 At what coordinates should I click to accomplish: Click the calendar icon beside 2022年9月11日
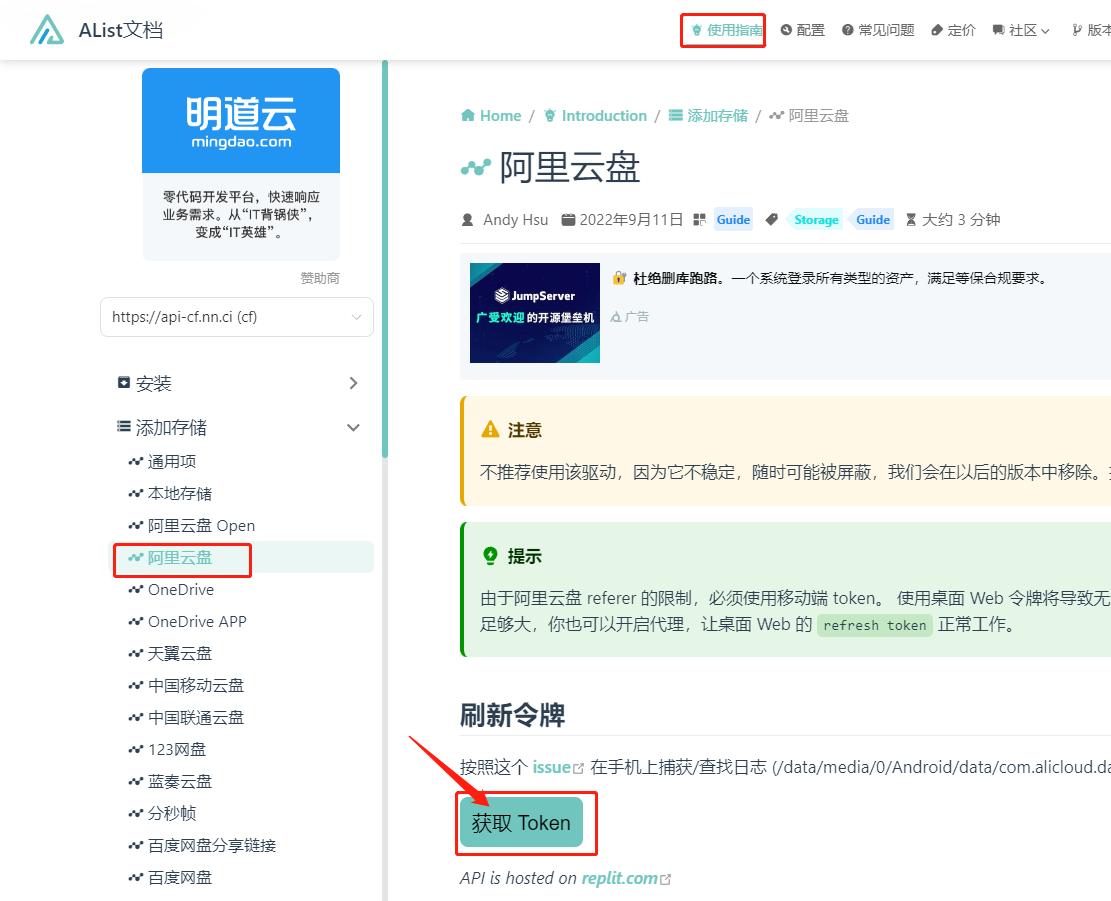point(568,220)
